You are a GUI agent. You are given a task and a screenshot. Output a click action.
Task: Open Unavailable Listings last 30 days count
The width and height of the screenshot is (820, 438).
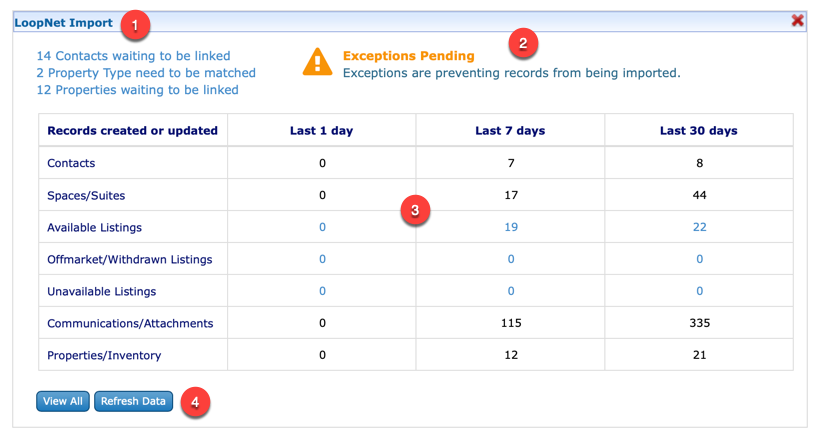click(x=699, y=291)
